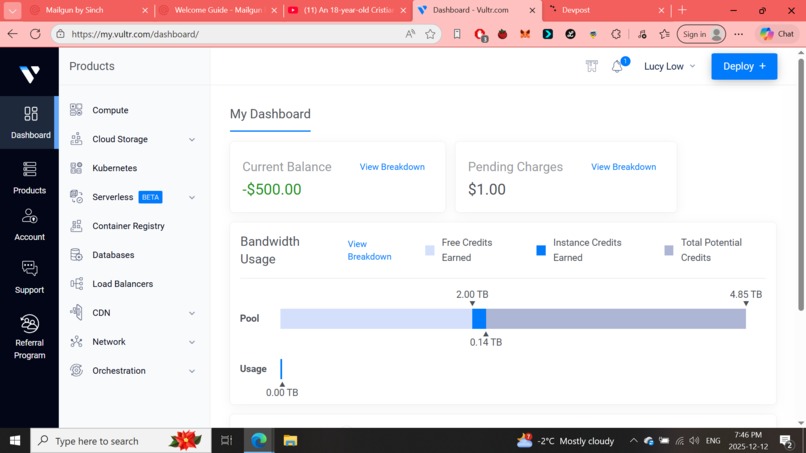Expand the Cloud Storage submenu chevron
806x453 pixels.
pyautogui.click(x=192, y=139)
